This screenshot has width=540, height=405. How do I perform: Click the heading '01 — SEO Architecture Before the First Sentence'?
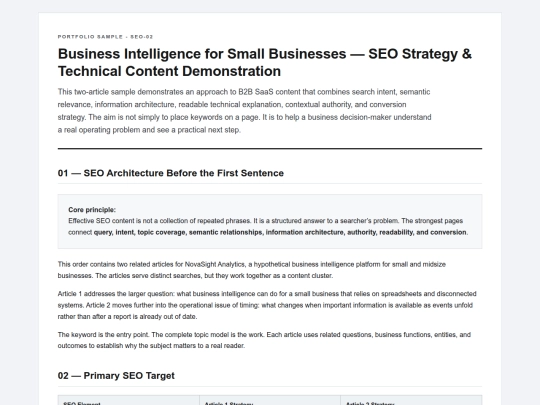click(x=170, y=173)
